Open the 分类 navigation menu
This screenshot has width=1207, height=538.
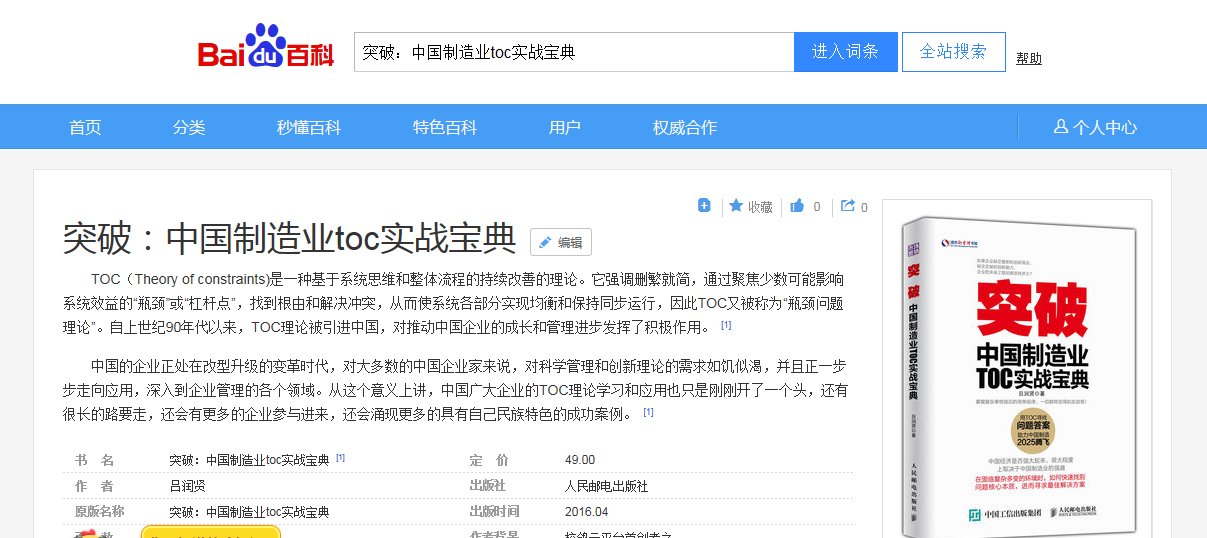[189, 127]
